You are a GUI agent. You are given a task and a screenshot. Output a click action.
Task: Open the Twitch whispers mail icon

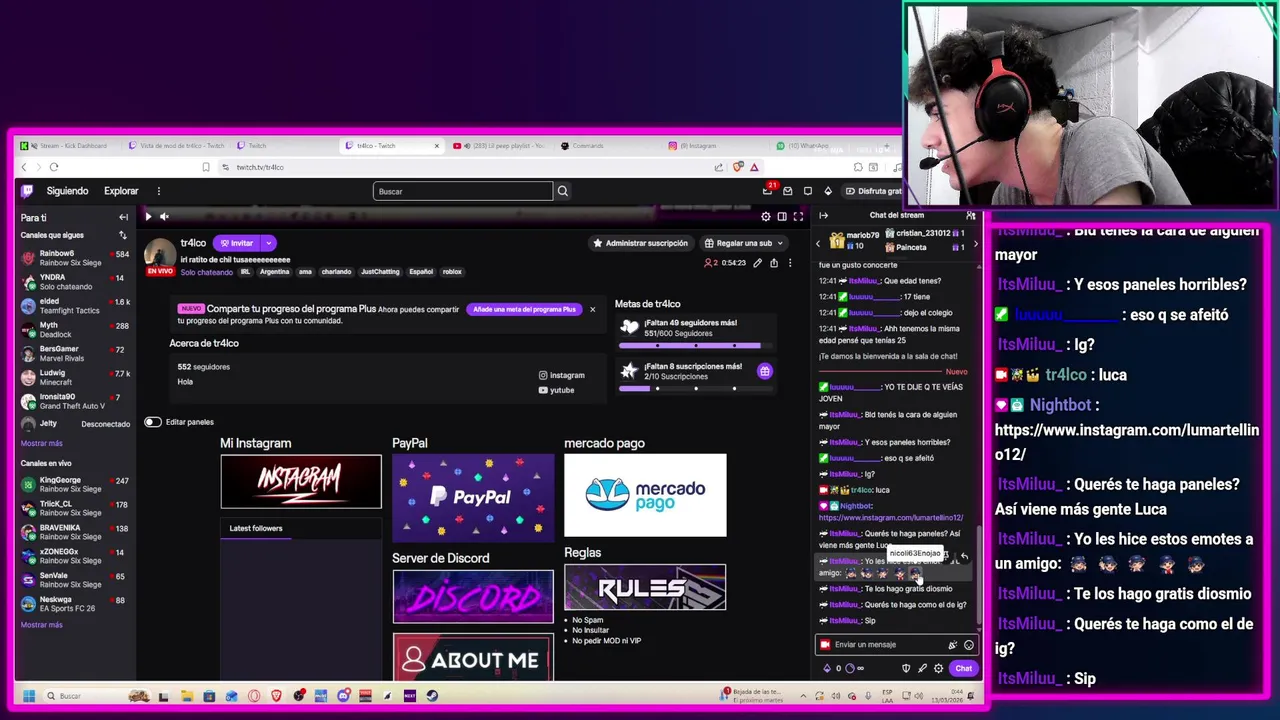click(x=788, y=191)
